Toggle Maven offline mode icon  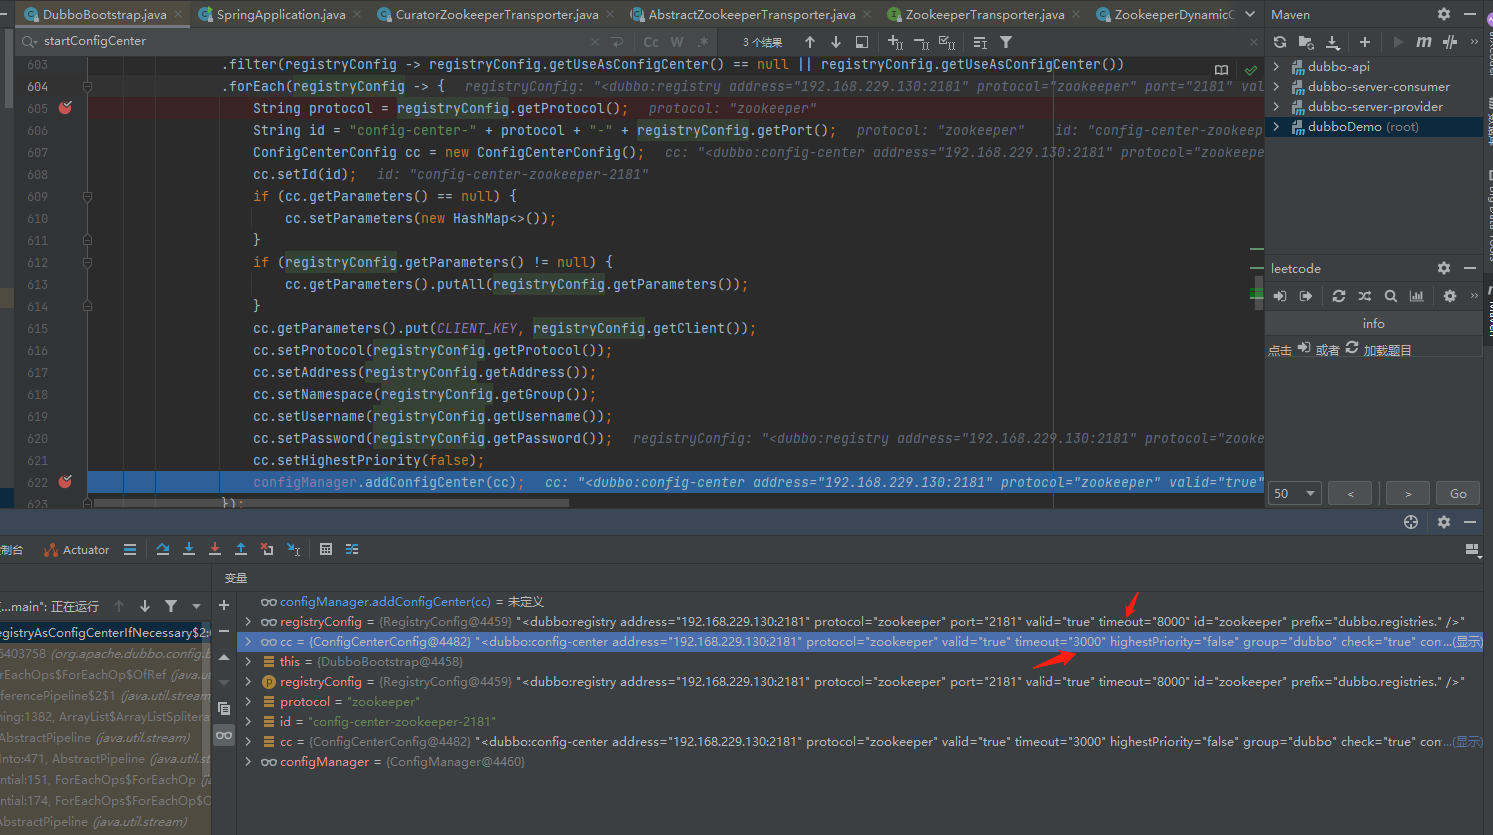(1450, 42)
